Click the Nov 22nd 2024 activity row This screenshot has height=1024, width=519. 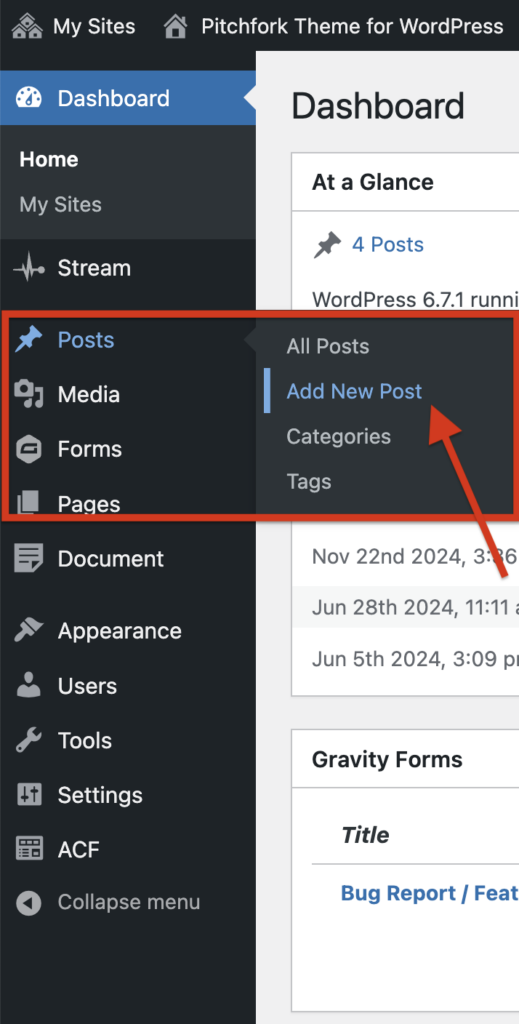(405, 557)
